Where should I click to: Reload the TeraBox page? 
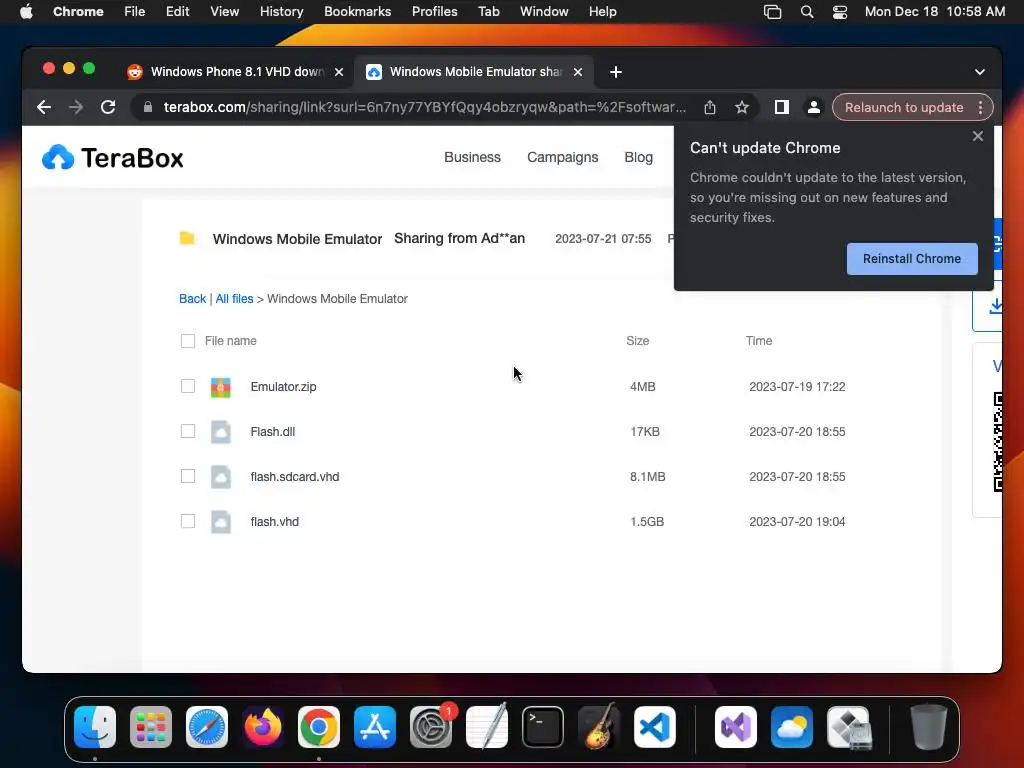click(108, 107)
